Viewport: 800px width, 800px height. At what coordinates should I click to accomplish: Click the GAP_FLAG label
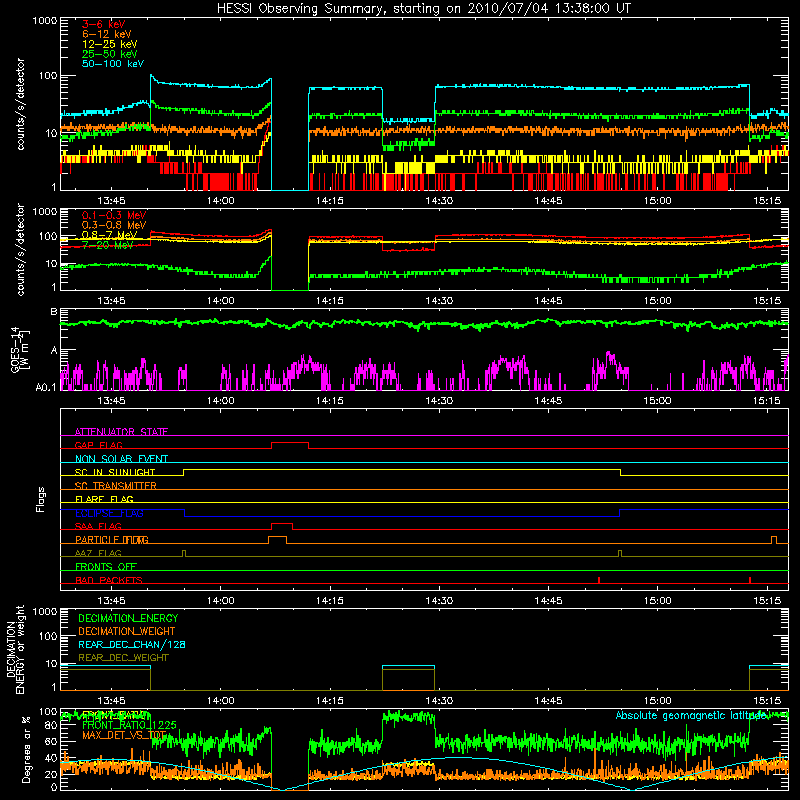(99, 445)
